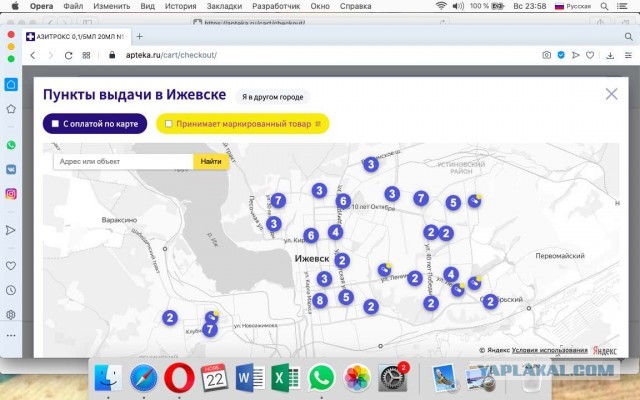The height and width of the screenshot is (400, 640).
Task: Take a snapshot with the camera icon
Action: coord(546,55)
